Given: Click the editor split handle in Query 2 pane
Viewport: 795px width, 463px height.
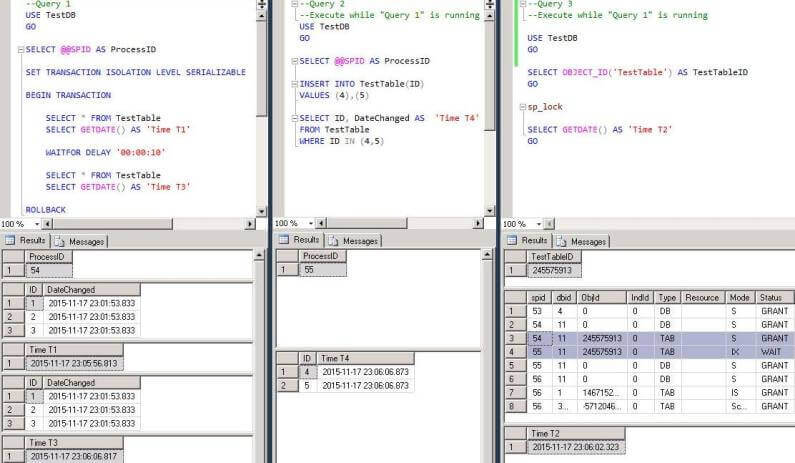Looking at the screenshot, I should (489, 5).
